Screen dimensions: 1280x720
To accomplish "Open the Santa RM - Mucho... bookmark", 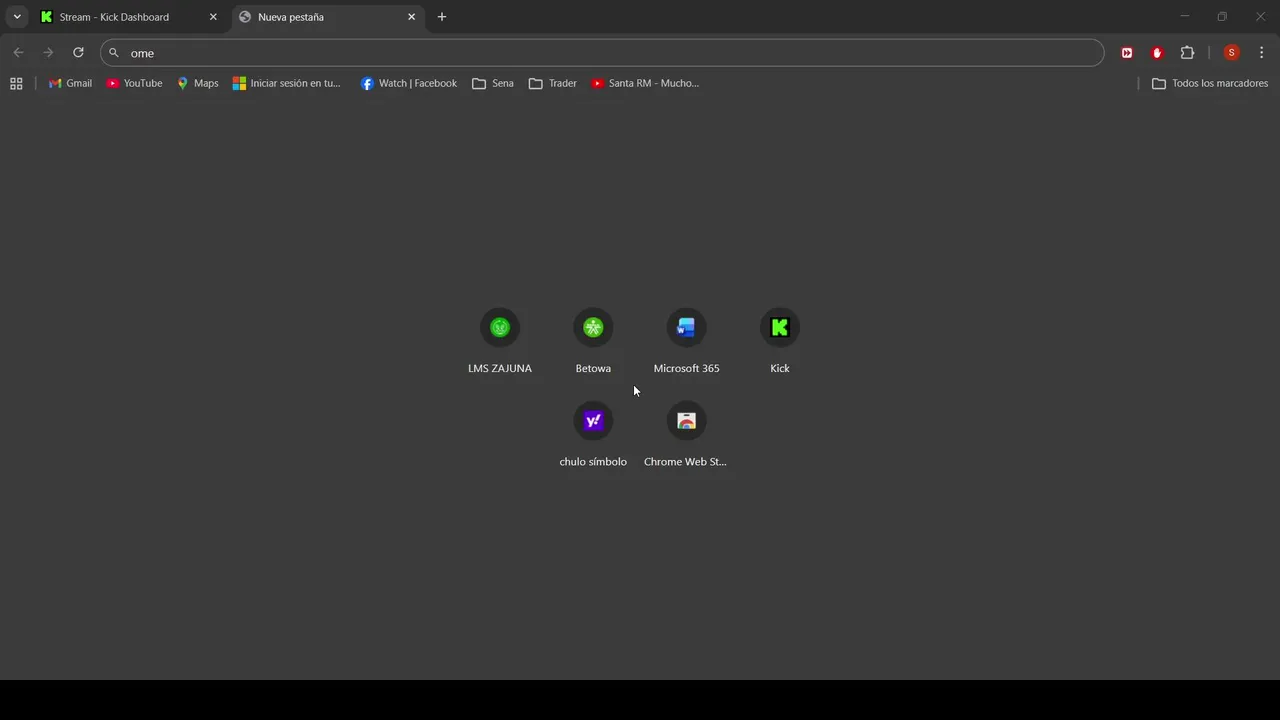I will tap(645, 83).
